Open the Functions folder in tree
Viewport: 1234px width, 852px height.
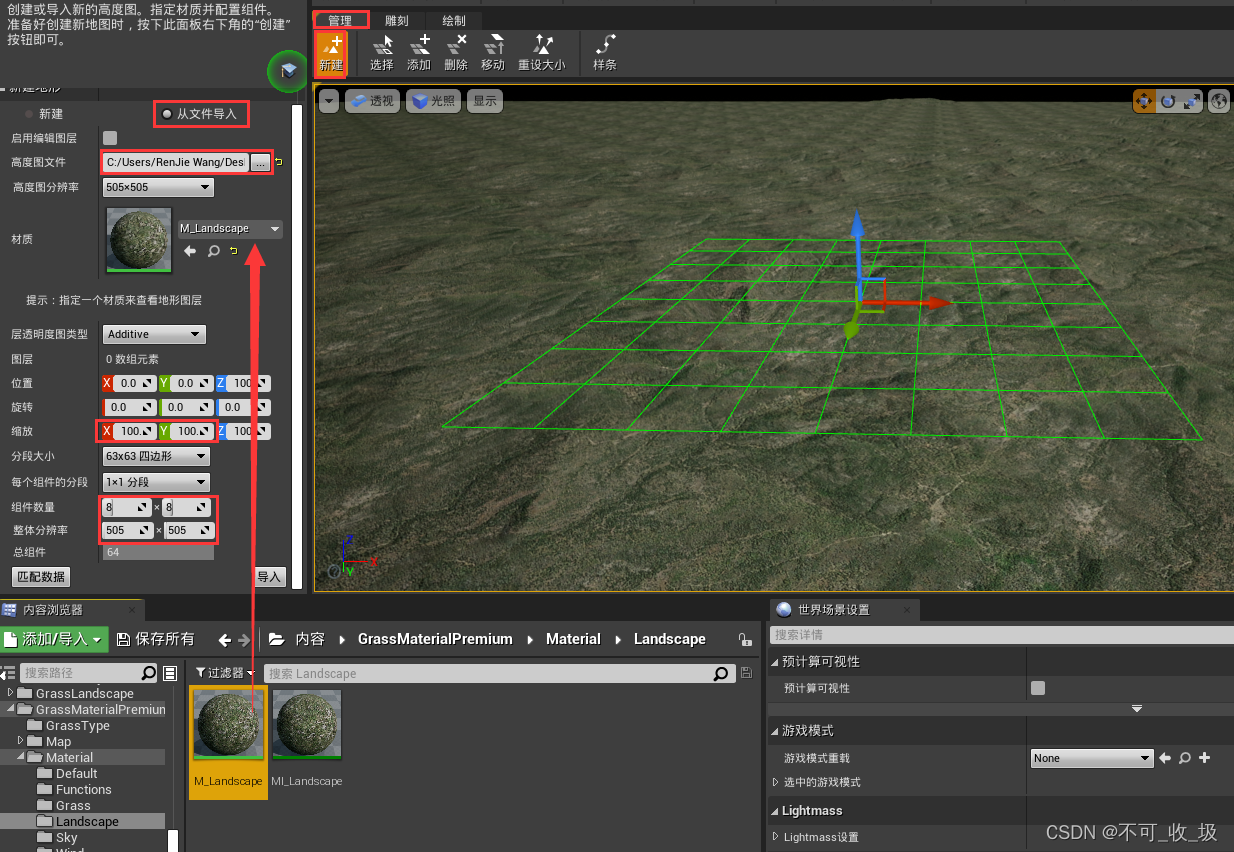point(84,790)
